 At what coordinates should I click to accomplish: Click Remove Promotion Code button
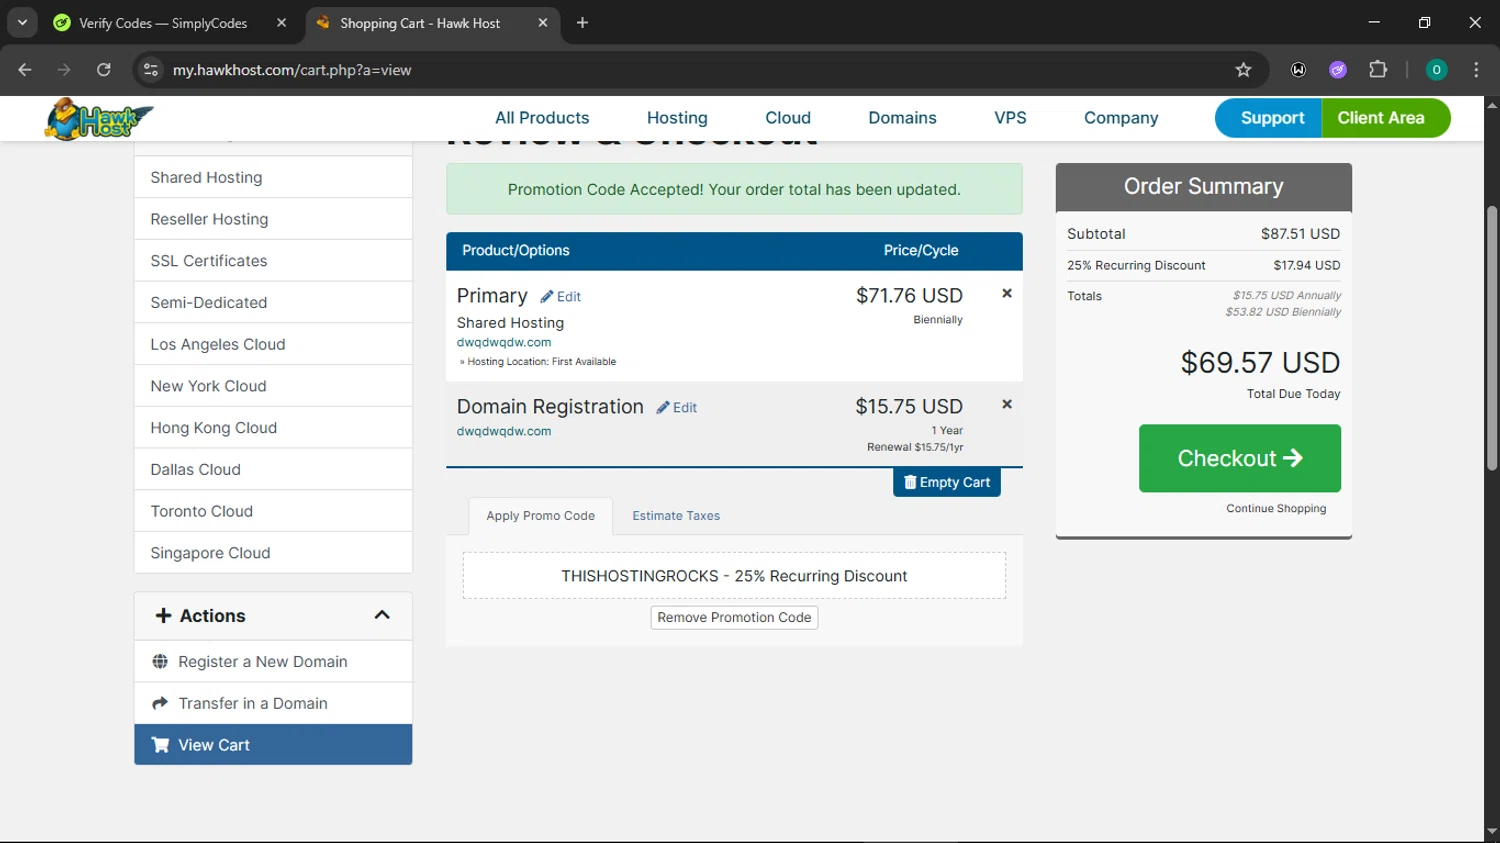pos(734,618)
